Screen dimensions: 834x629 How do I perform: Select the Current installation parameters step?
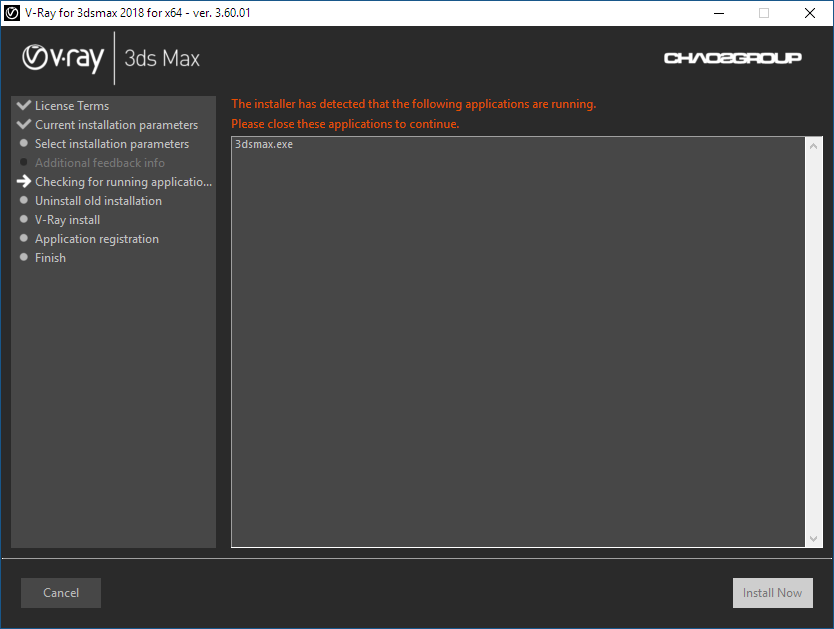(x=116, y=125)
